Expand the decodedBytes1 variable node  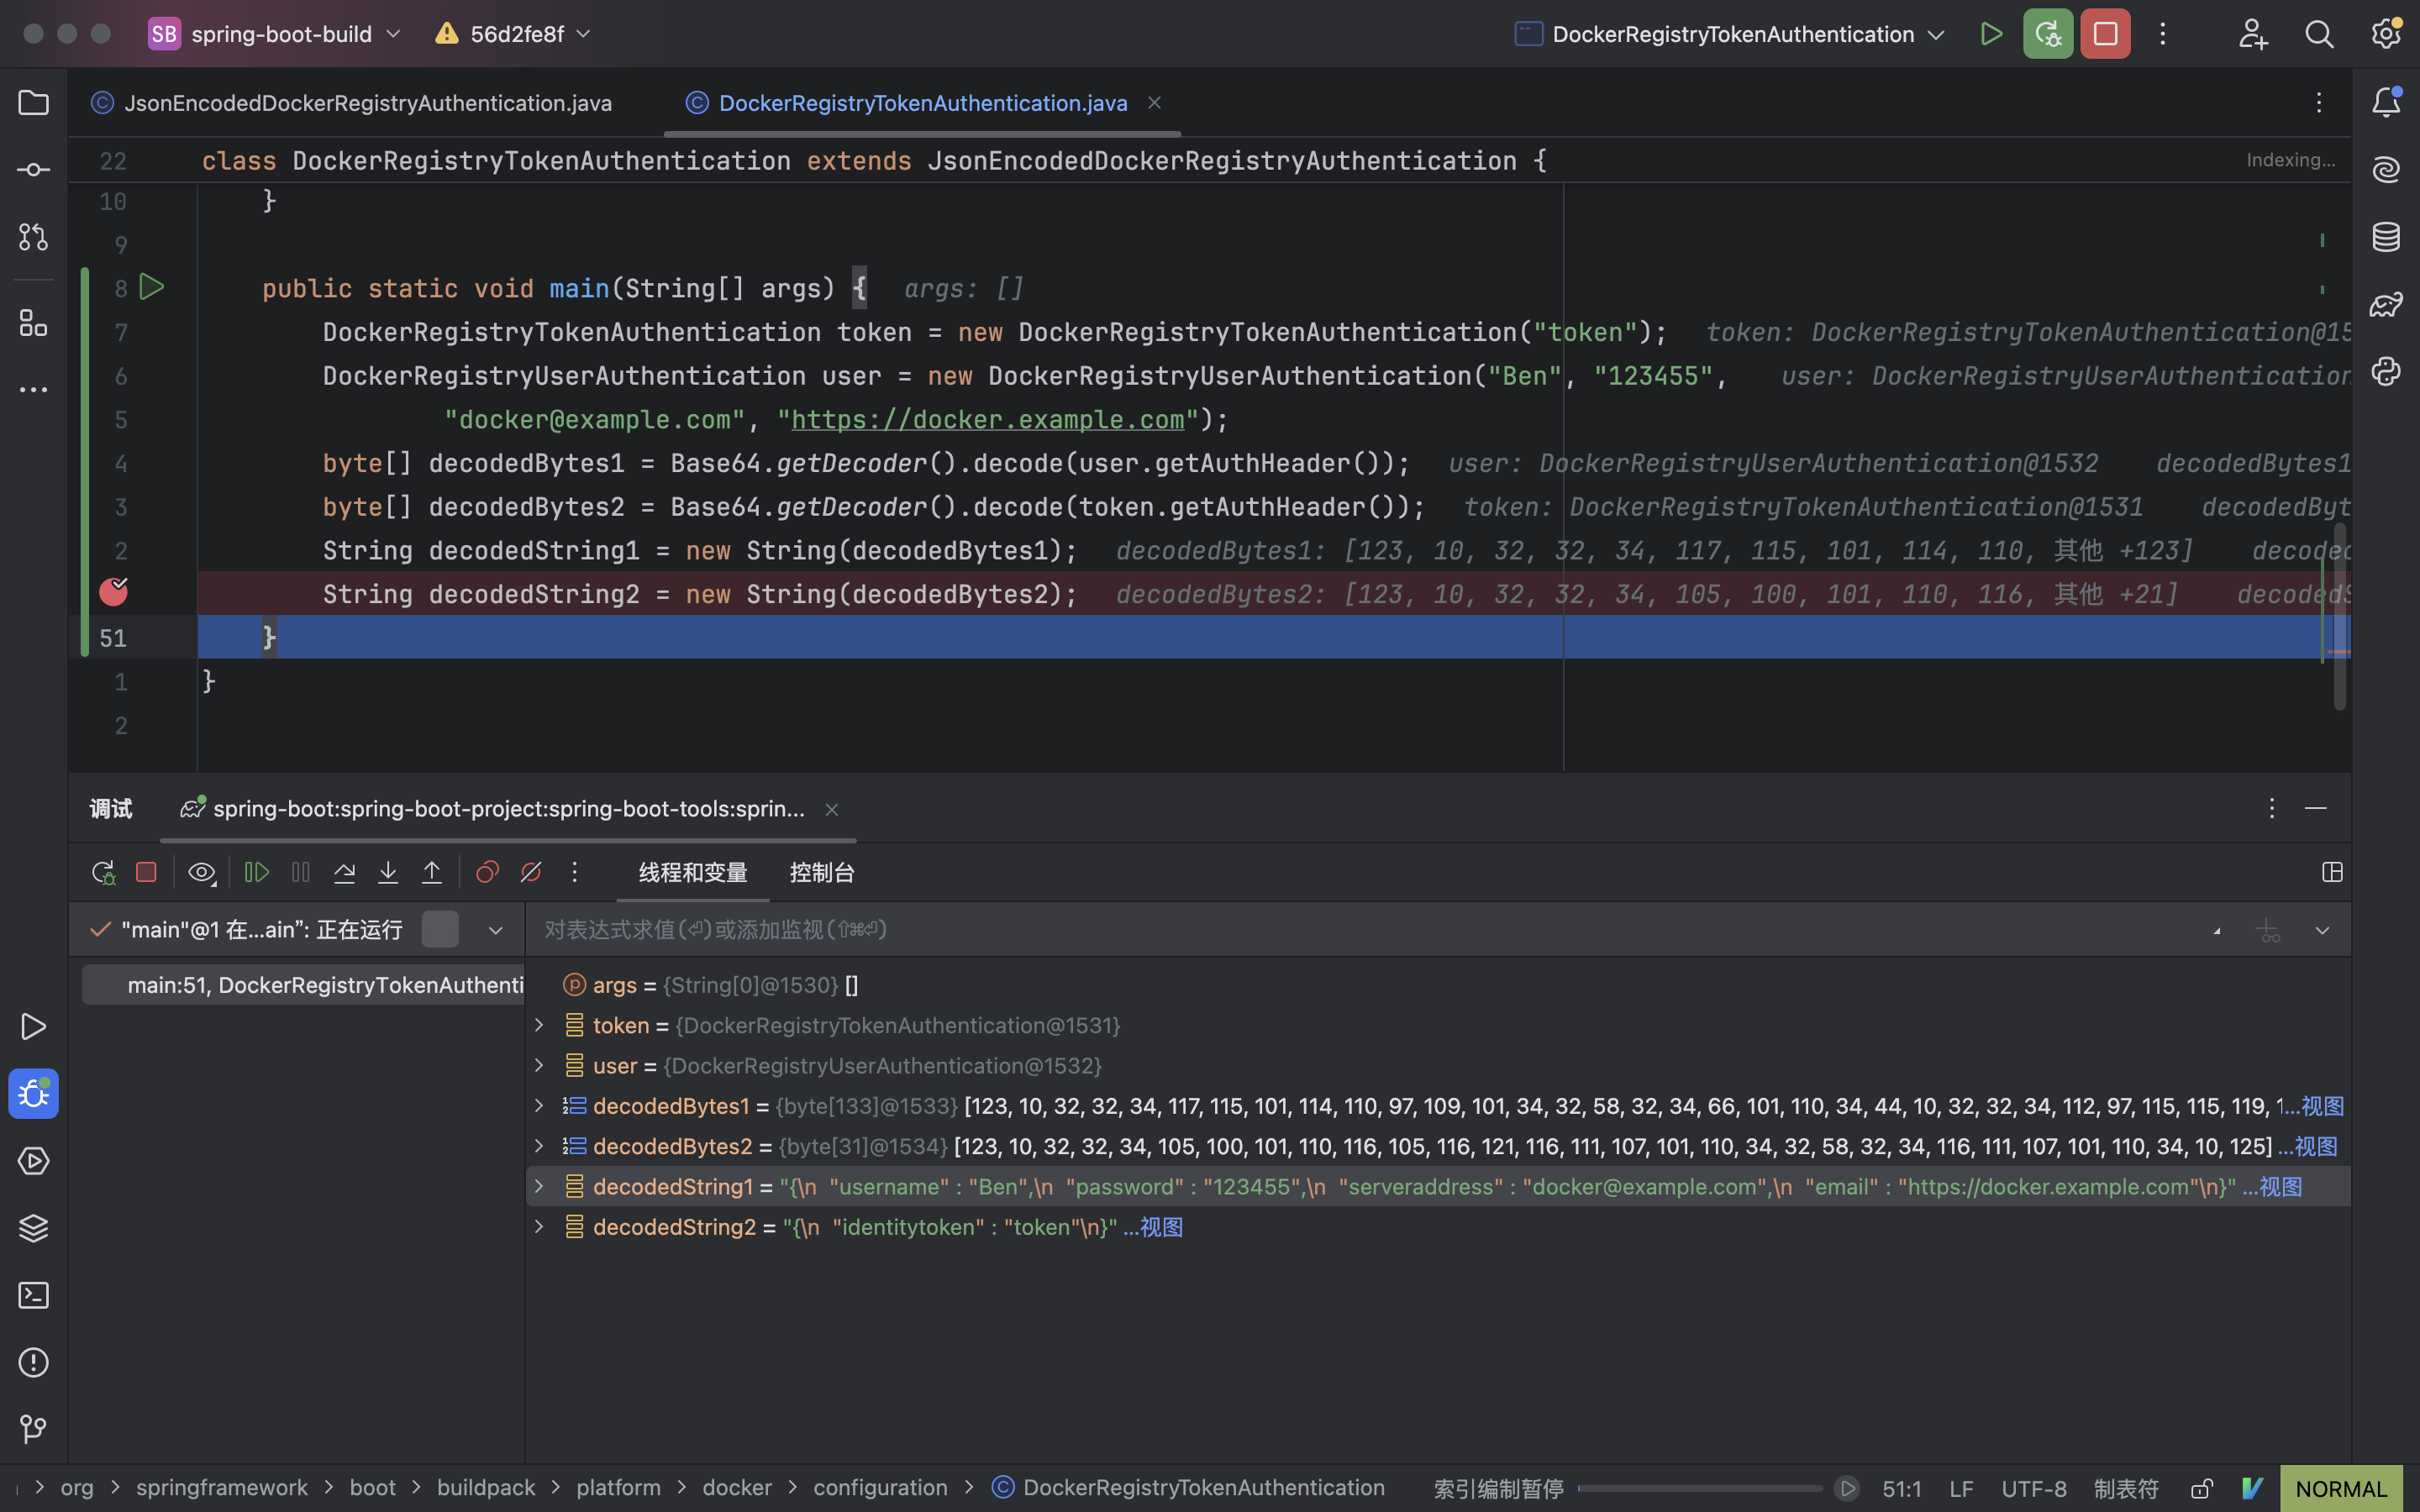[x=540, y=1106]
